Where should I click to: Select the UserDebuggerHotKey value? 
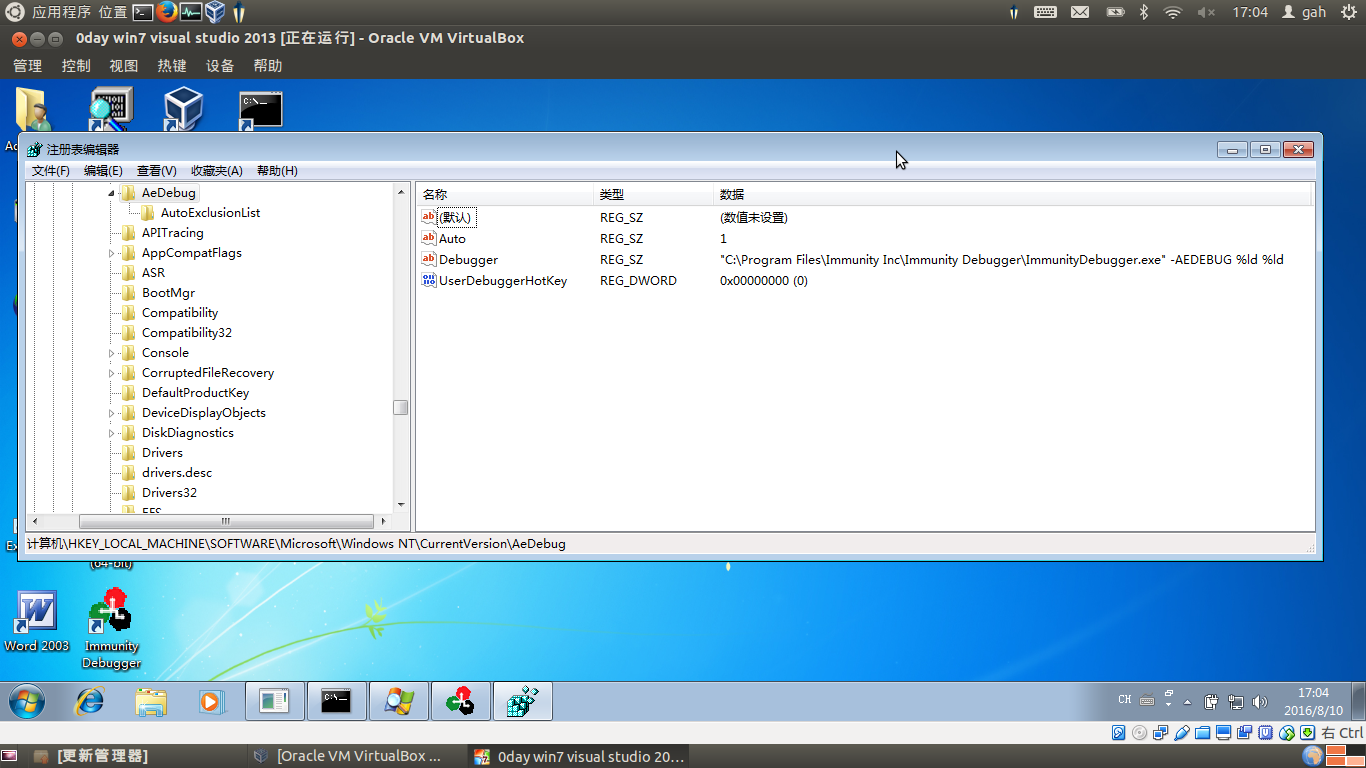point(503,281)
